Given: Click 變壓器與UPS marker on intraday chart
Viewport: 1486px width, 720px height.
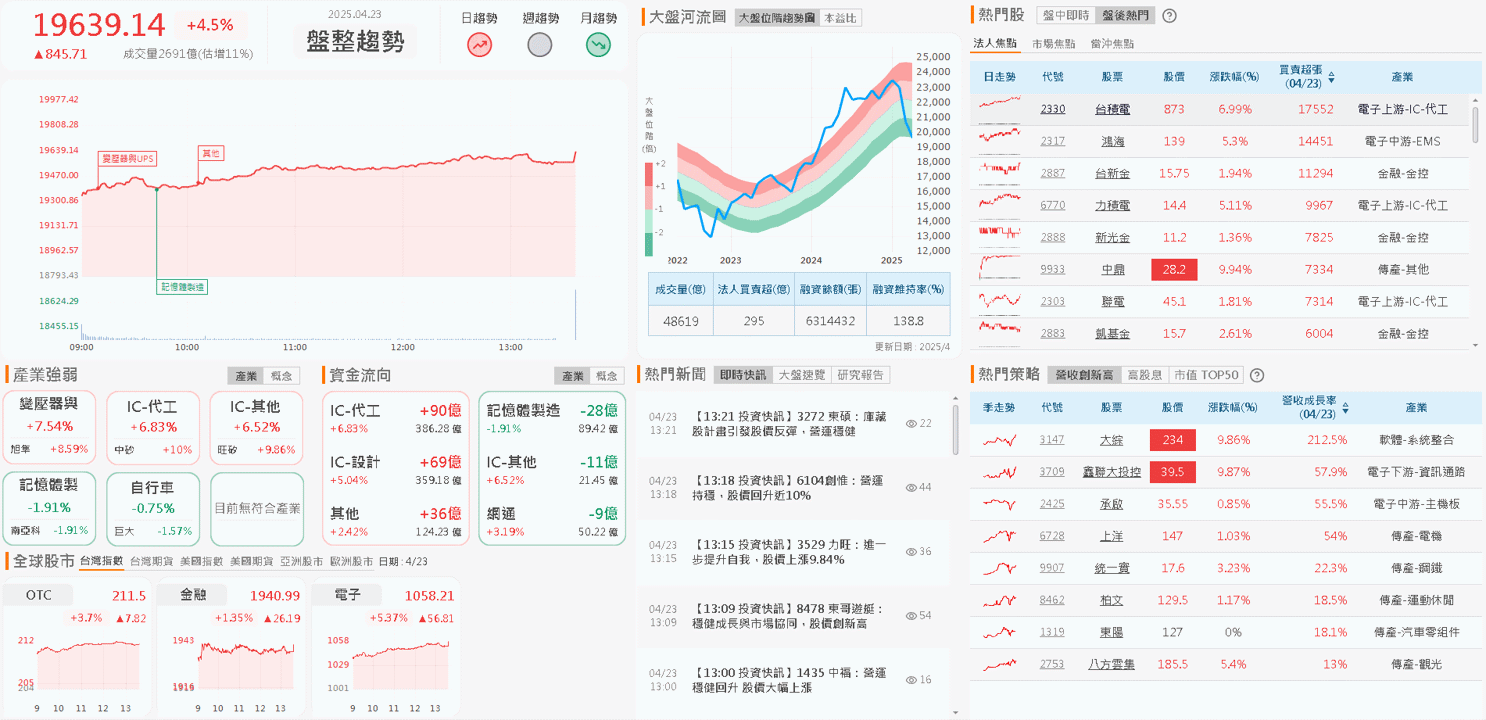Looking at the screenshot, I should pyautogui.click(x=128, y=159).
